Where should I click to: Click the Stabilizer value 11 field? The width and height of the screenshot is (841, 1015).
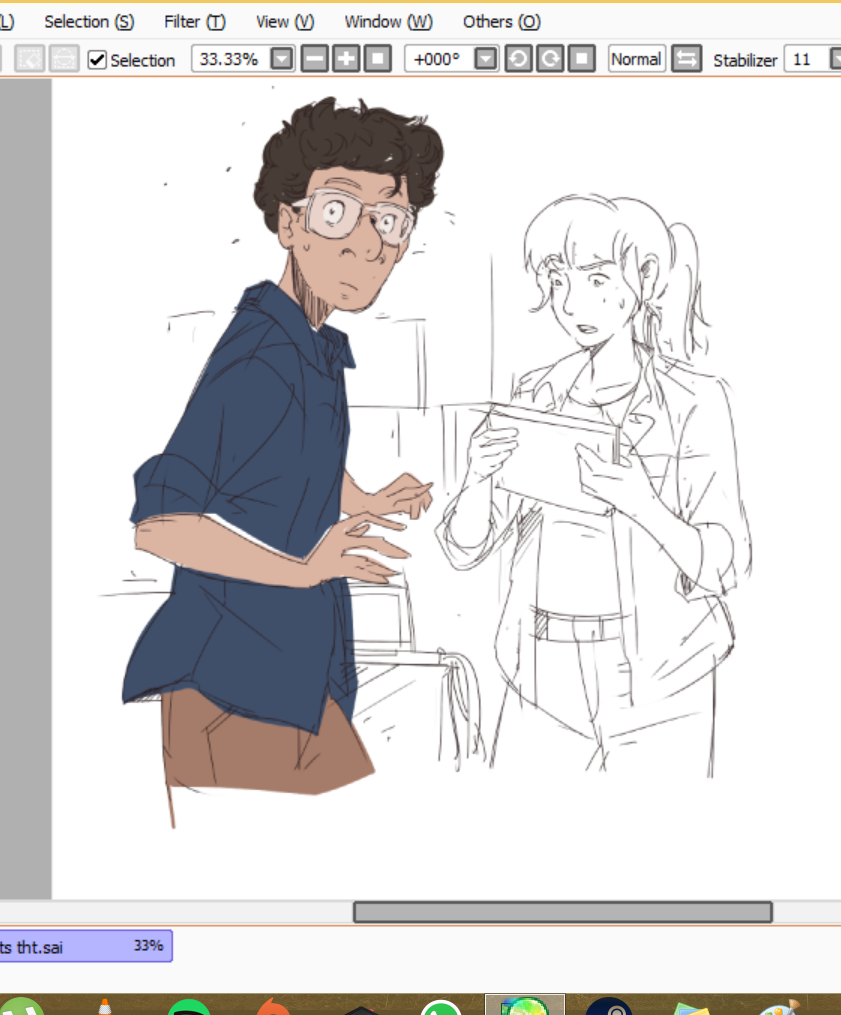pyautogui.click(x=807, y=59)
